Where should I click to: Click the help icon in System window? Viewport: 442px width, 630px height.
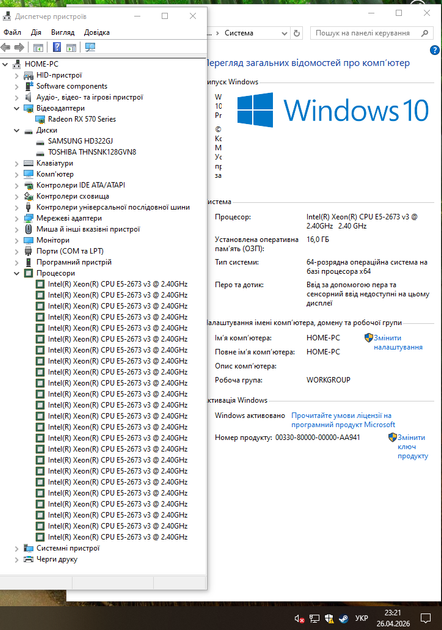tap(434, 50)
